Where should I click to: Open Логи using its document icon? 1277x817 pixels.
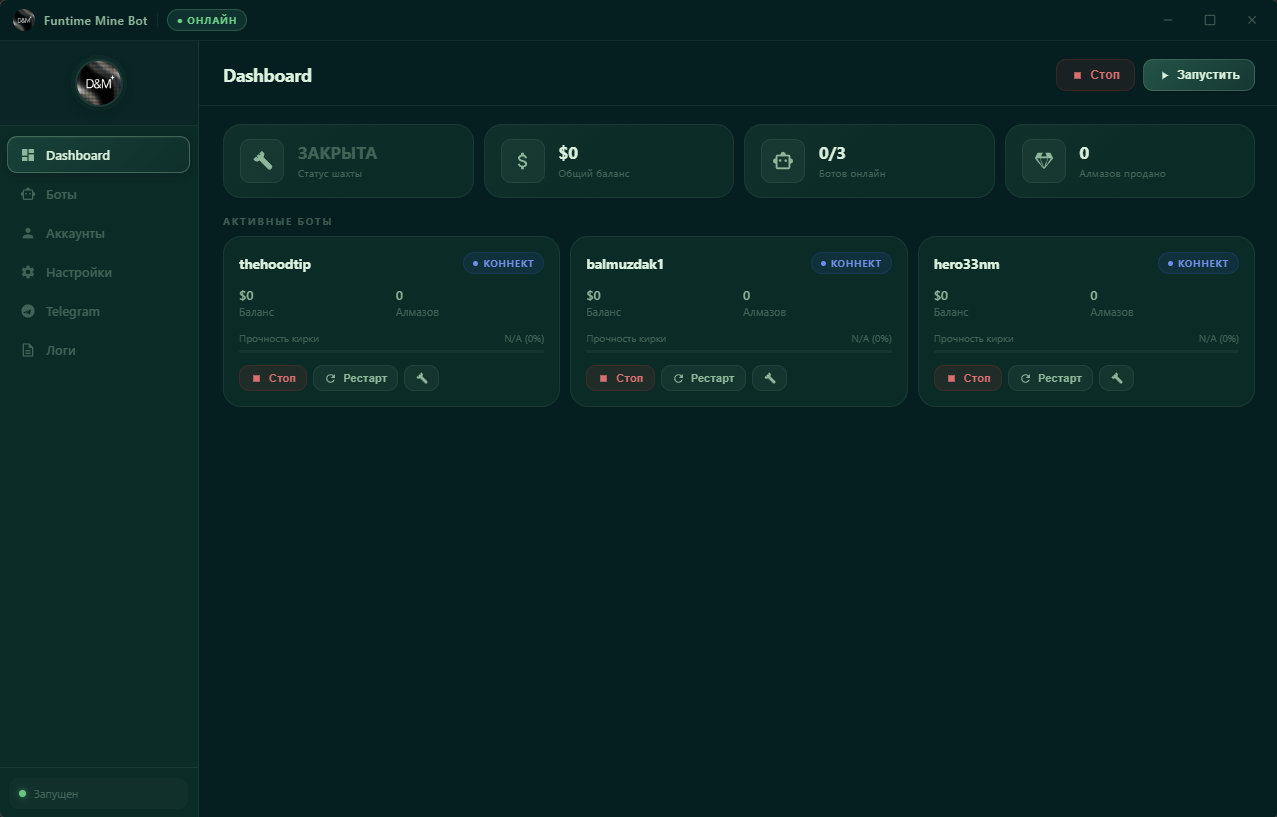[28, 350]
